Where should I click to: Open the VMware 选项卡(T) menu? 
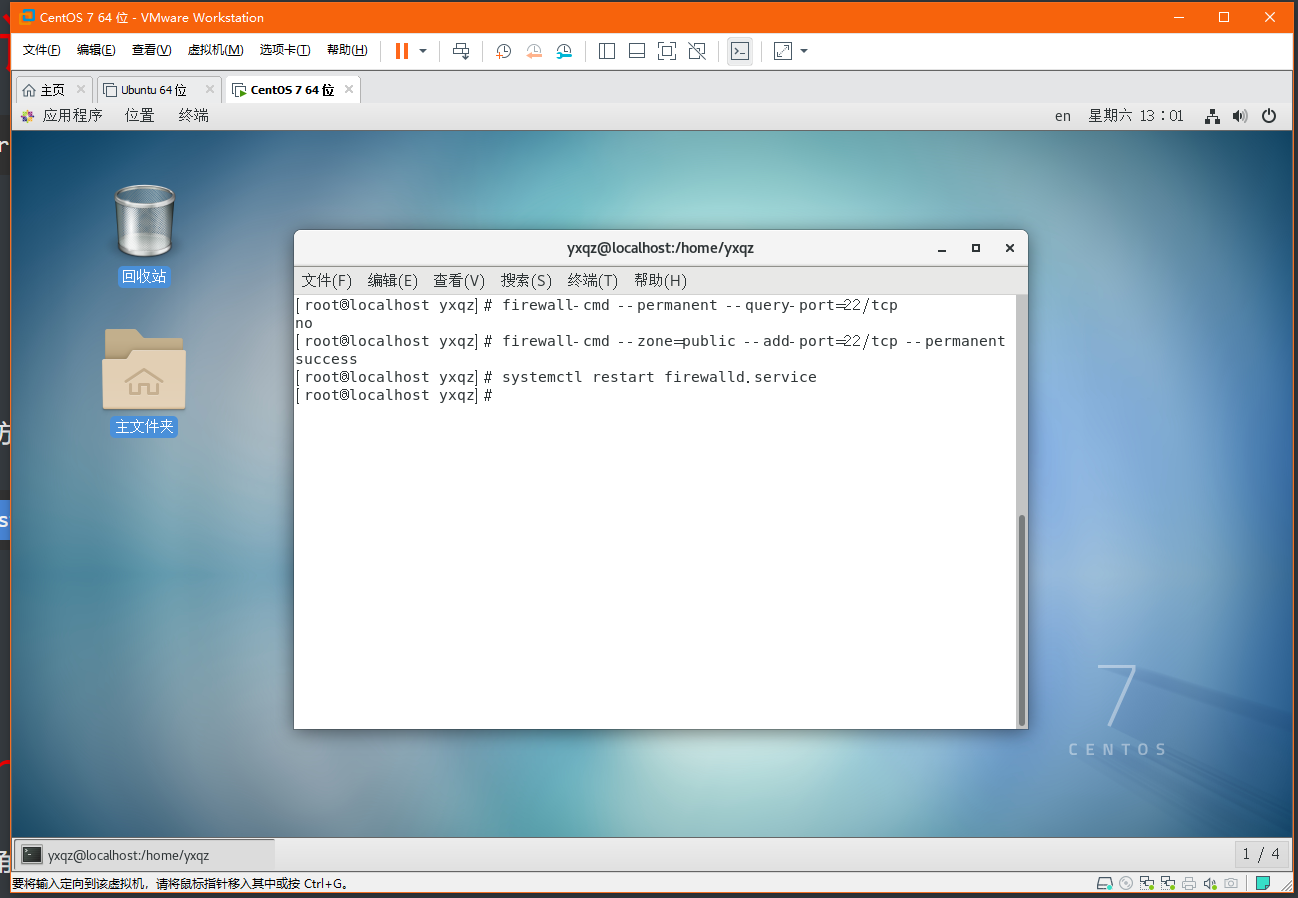[x=285, y=50]
